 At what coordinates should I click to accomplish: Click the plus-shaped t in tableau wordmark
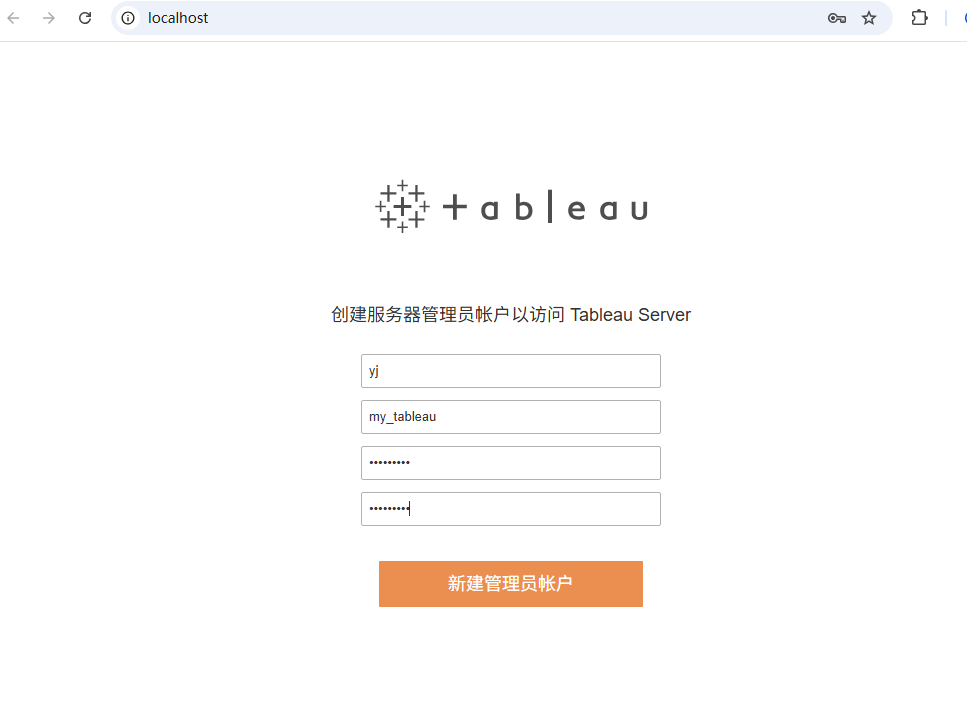tap(455, 207)
